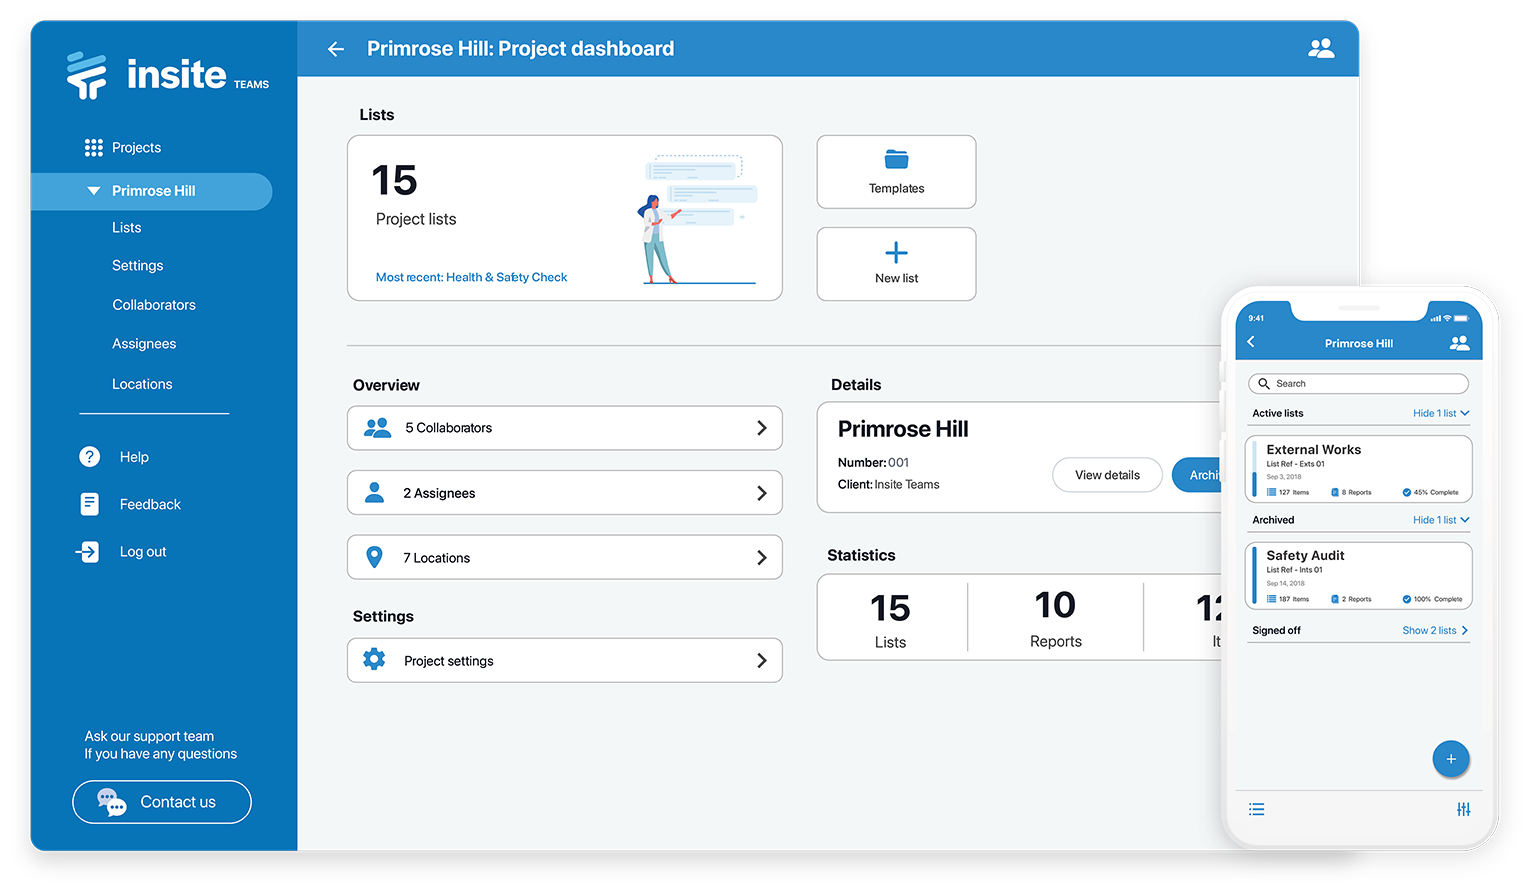This screenshot has width=1536, height=892.
Task: Click the Search field on phone
Action: click(x=1358, y=384)
